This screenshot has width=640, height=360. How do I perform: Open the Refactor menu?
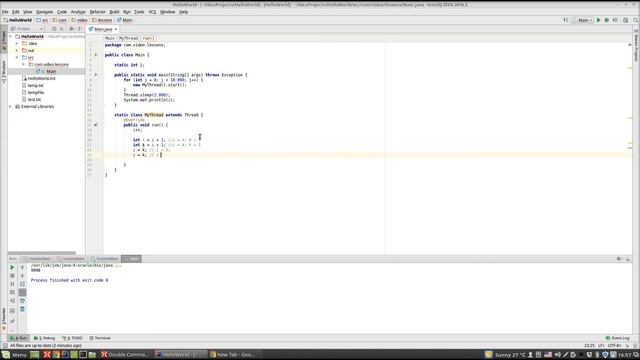(97, 12)
